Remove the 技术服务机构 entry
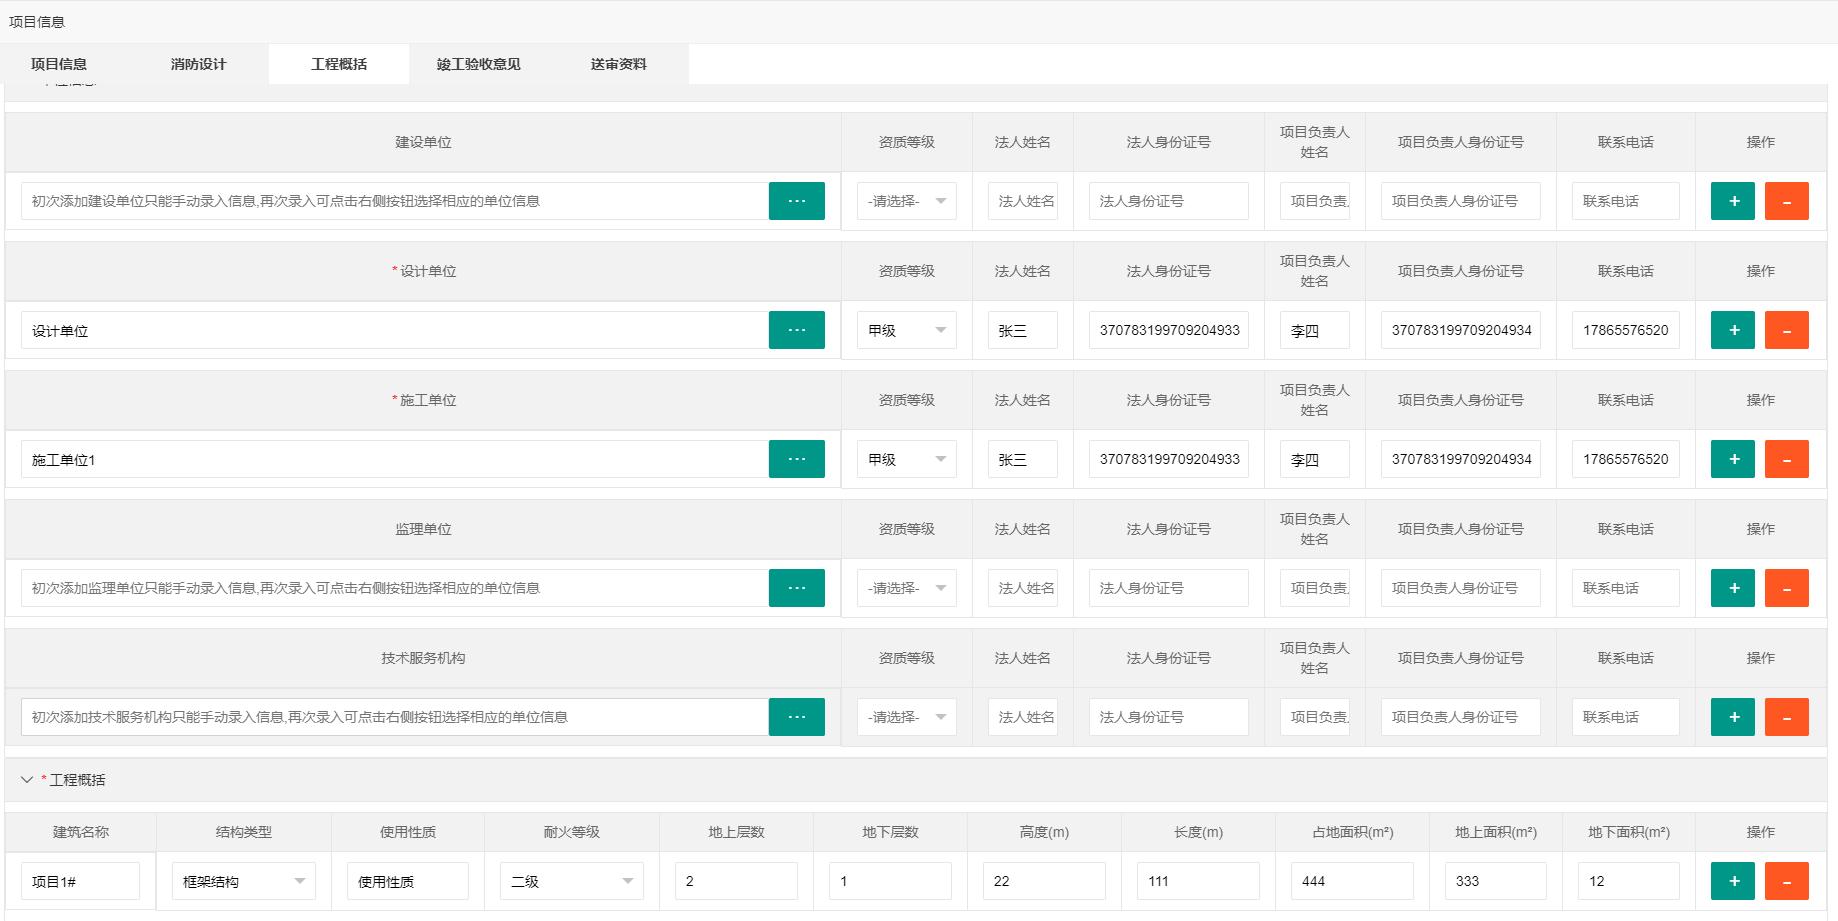This screenshot has width=1838, height=921. [x=1787, y=716]
